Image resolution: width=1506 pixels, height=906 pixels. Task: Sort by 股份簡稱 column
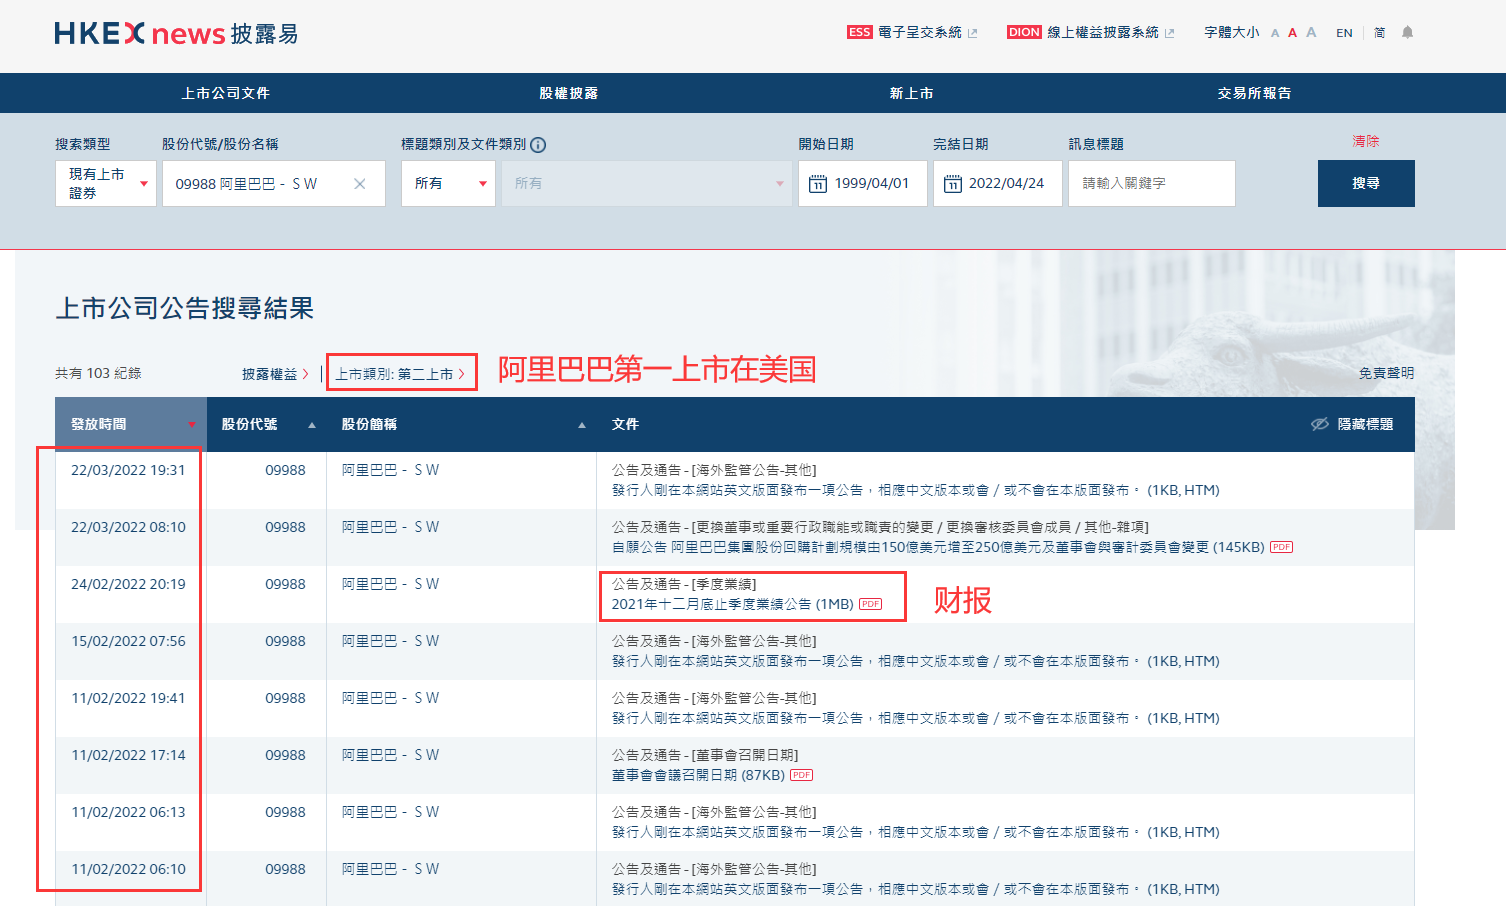(x=462, y=424)
